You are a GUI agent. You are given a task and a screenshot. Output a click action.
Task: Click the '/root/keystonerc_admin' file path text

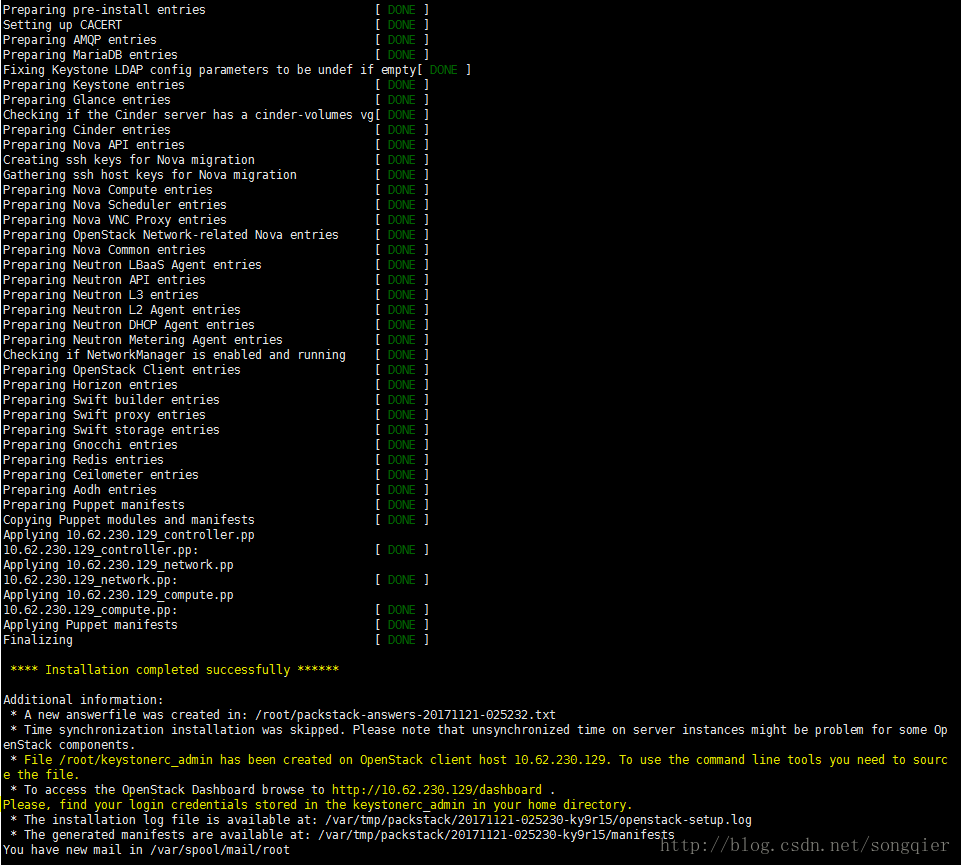pyautogui.click(x=136, y=761)
